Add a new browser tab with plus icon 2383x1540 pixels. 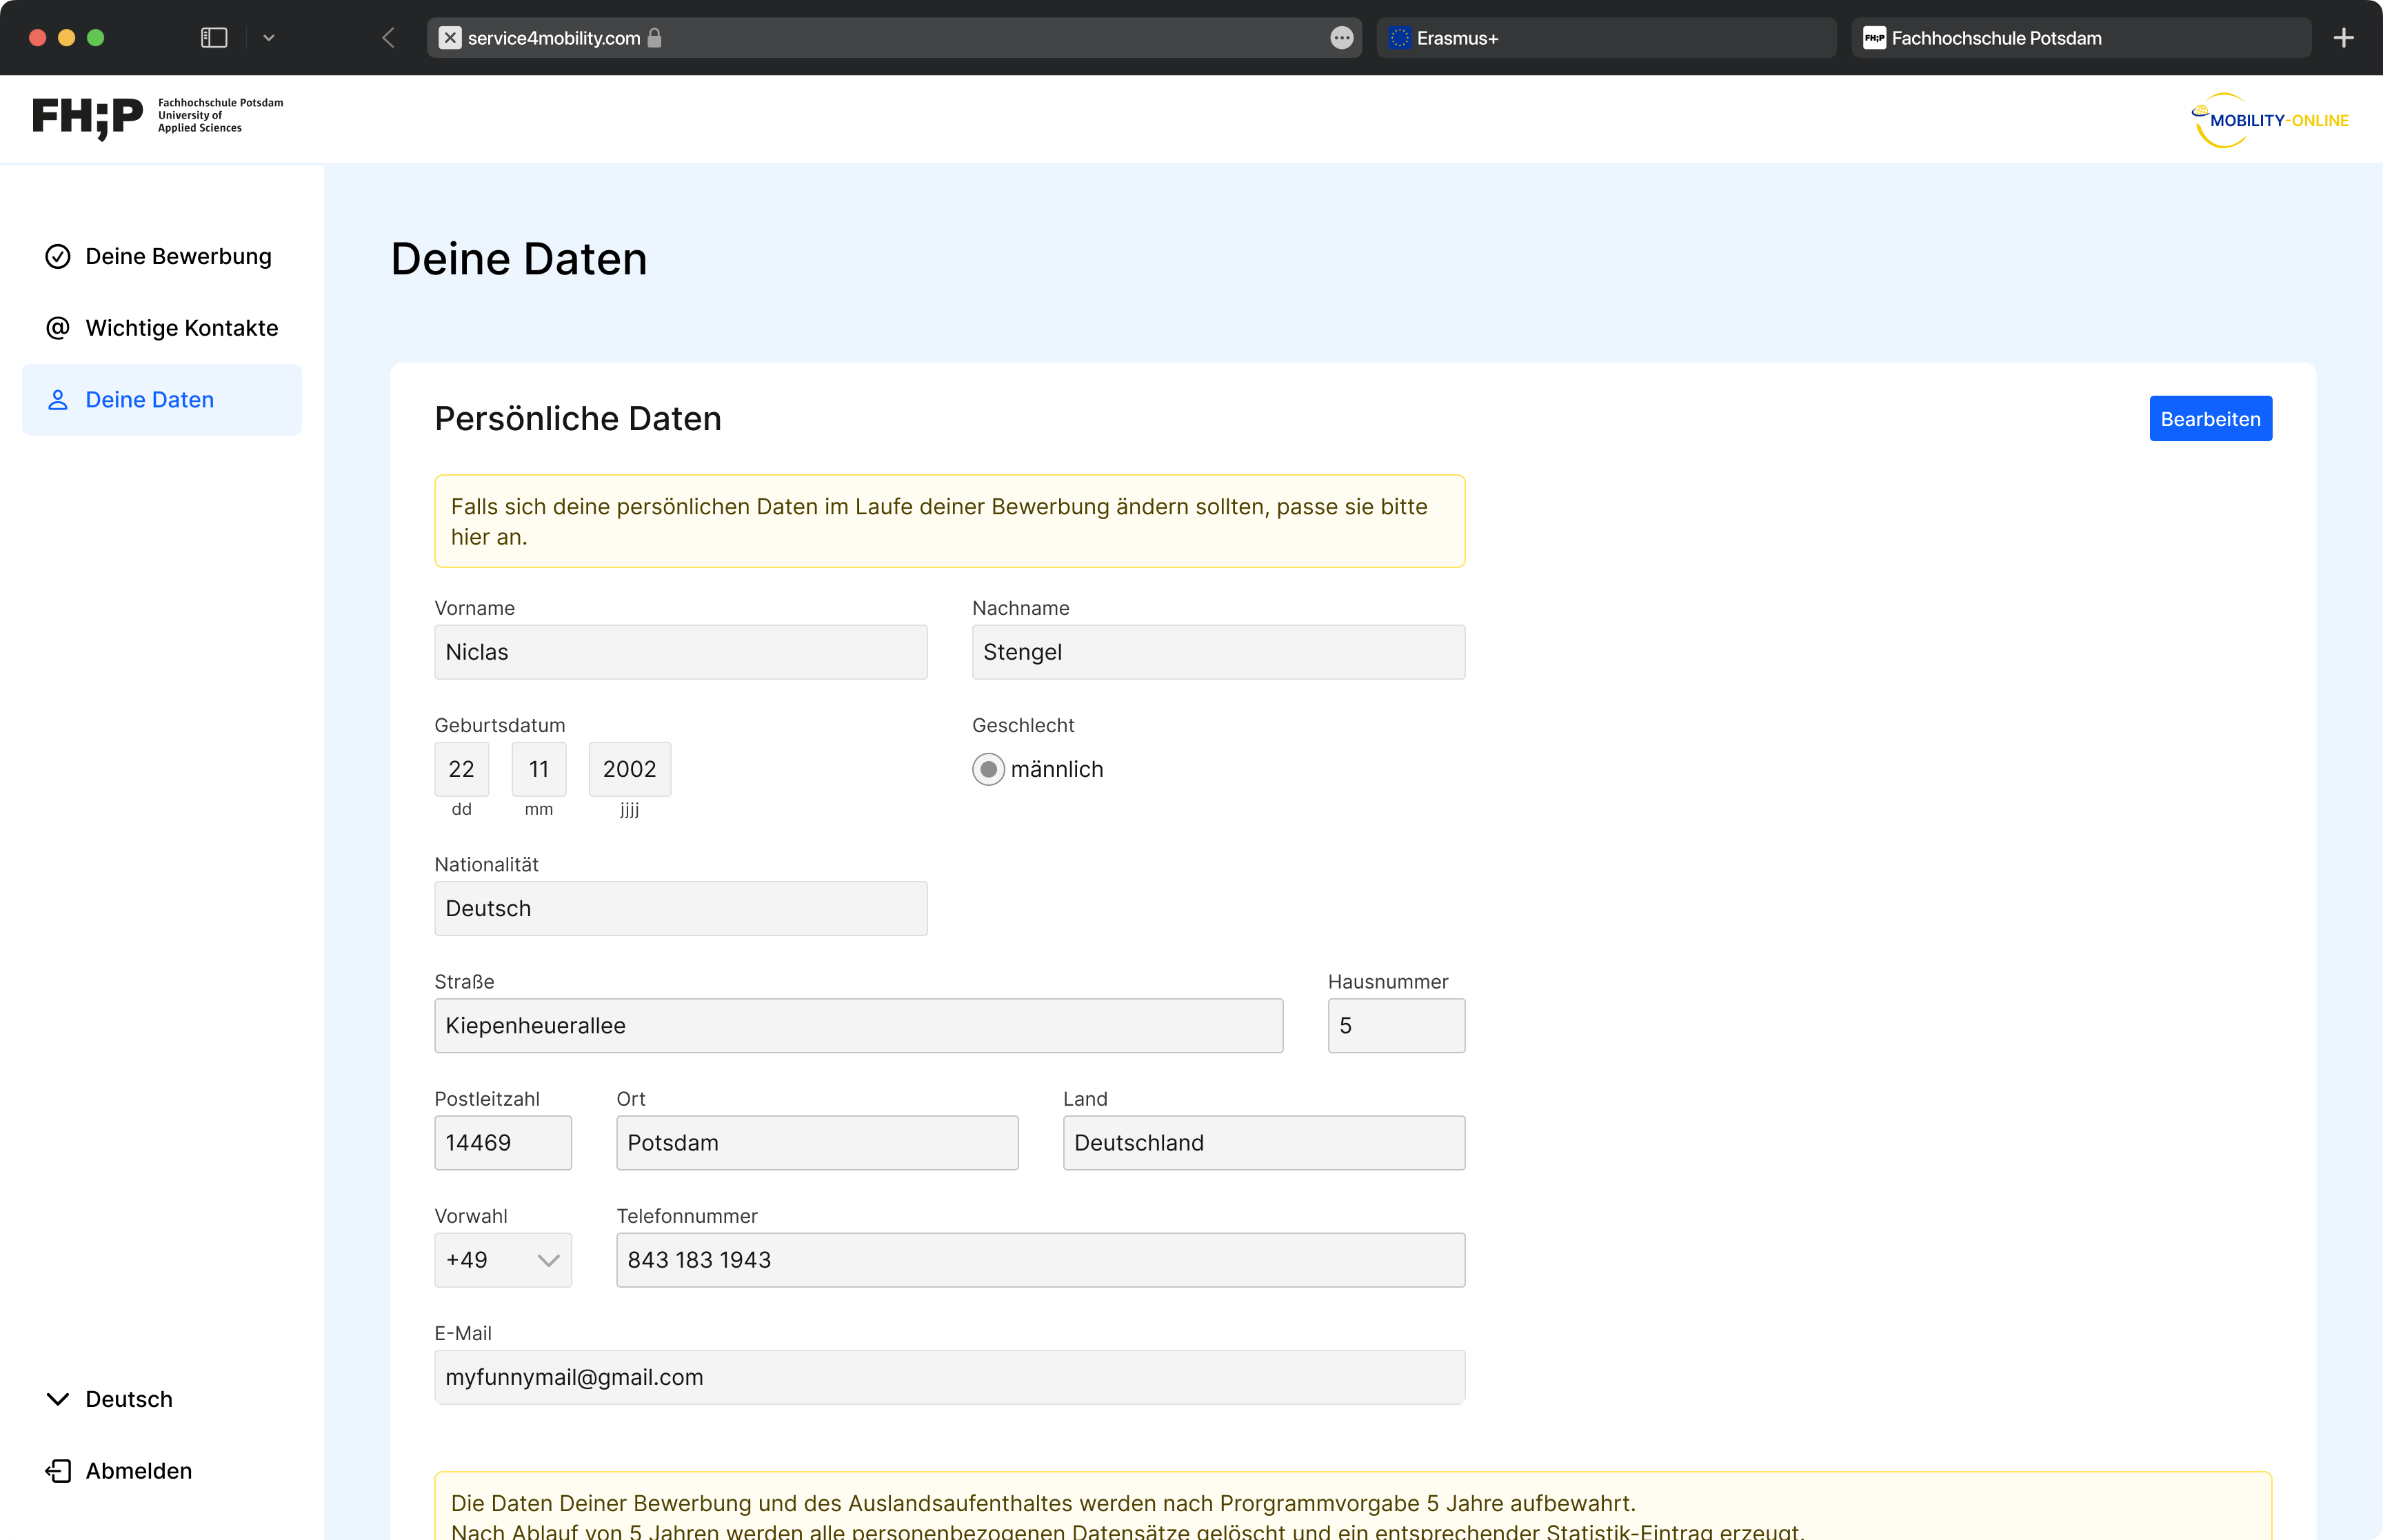pyautogui.click(x=2343, y=38)
